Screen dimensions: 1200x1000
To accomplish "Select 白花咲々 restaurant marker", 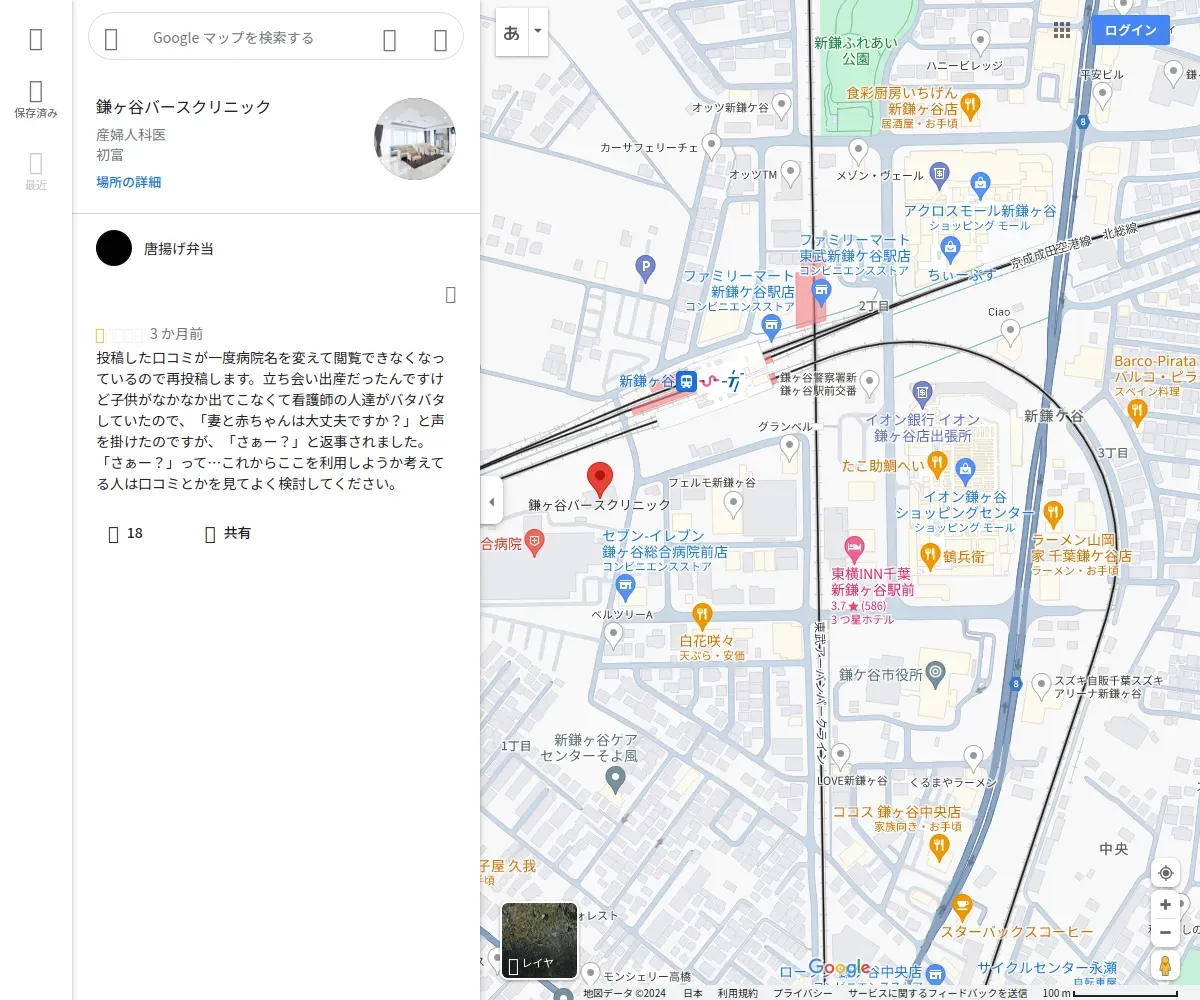I will pos(702,614).
